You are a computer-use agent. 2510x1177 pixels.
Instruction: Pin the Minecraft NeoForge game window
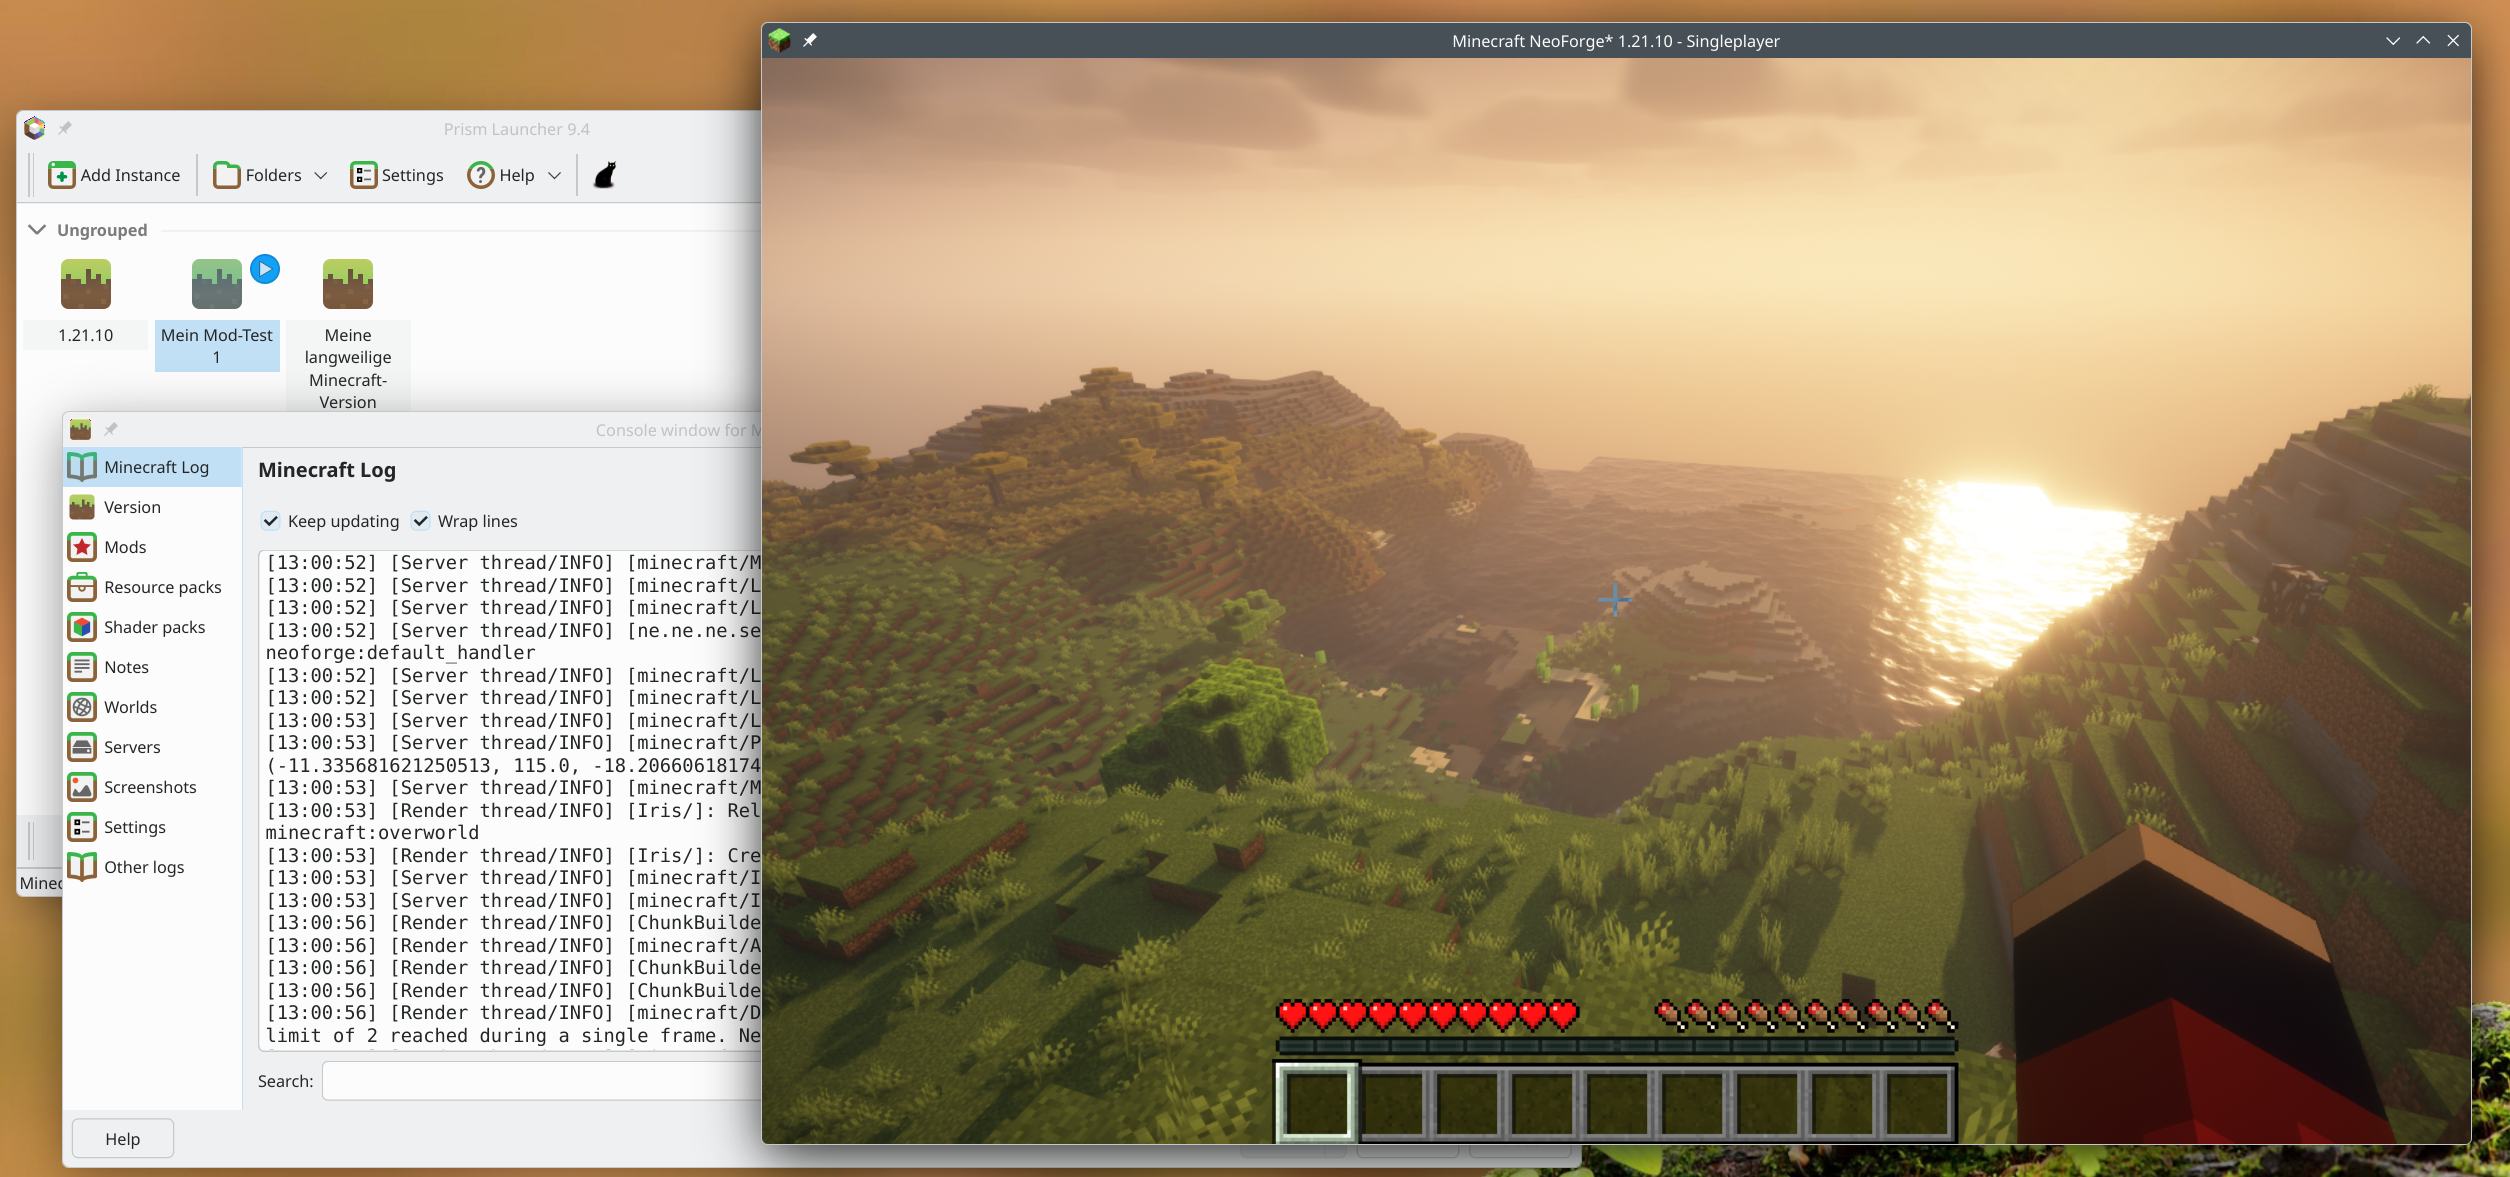click(x=810, y=41)
